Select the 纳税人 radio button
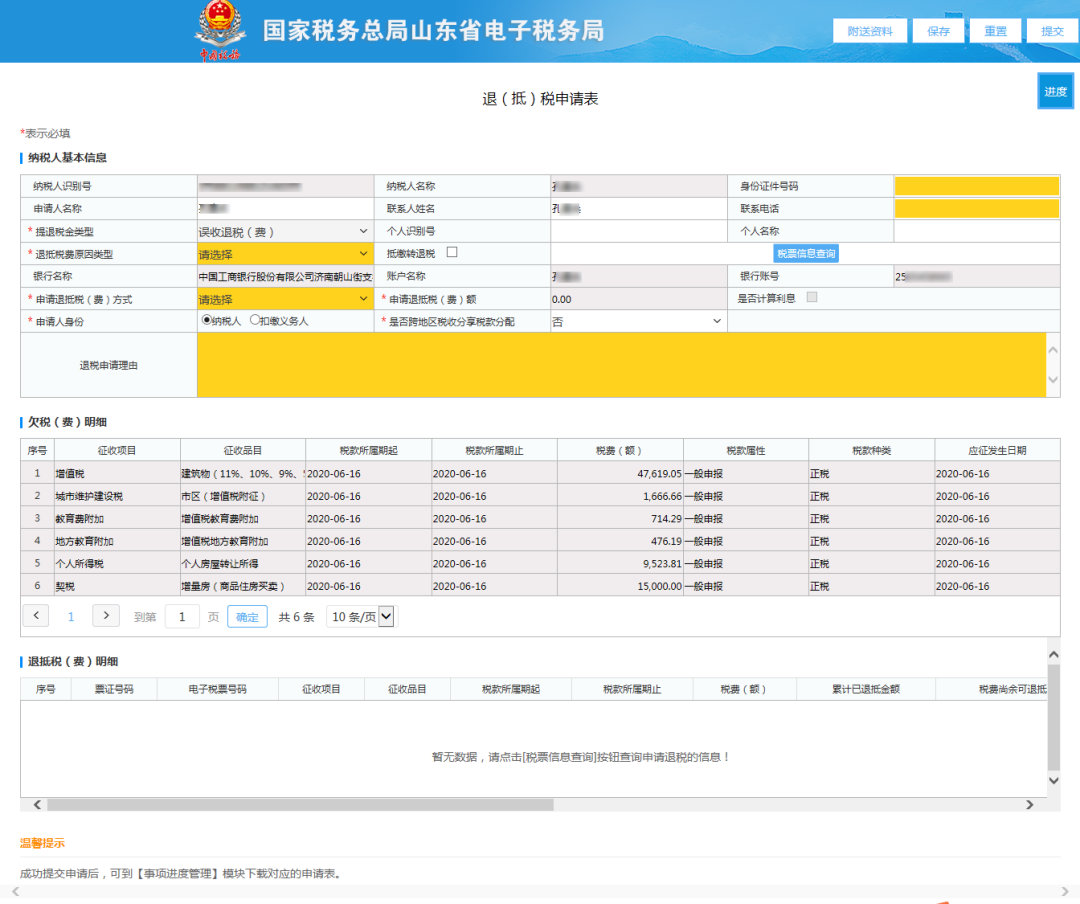This screenshot has height=904, width=1080. coord(207,320)
